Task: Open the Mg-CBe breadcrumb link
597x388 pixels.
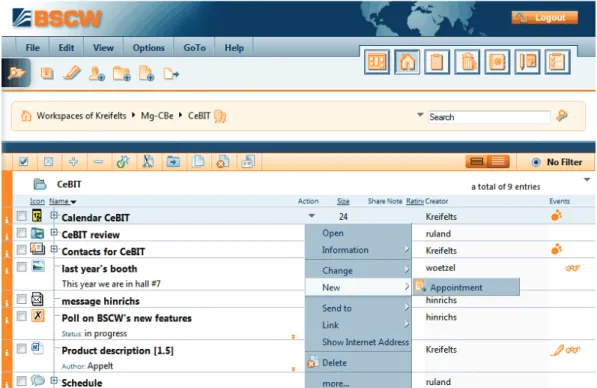Action: (x=157, y=115)
